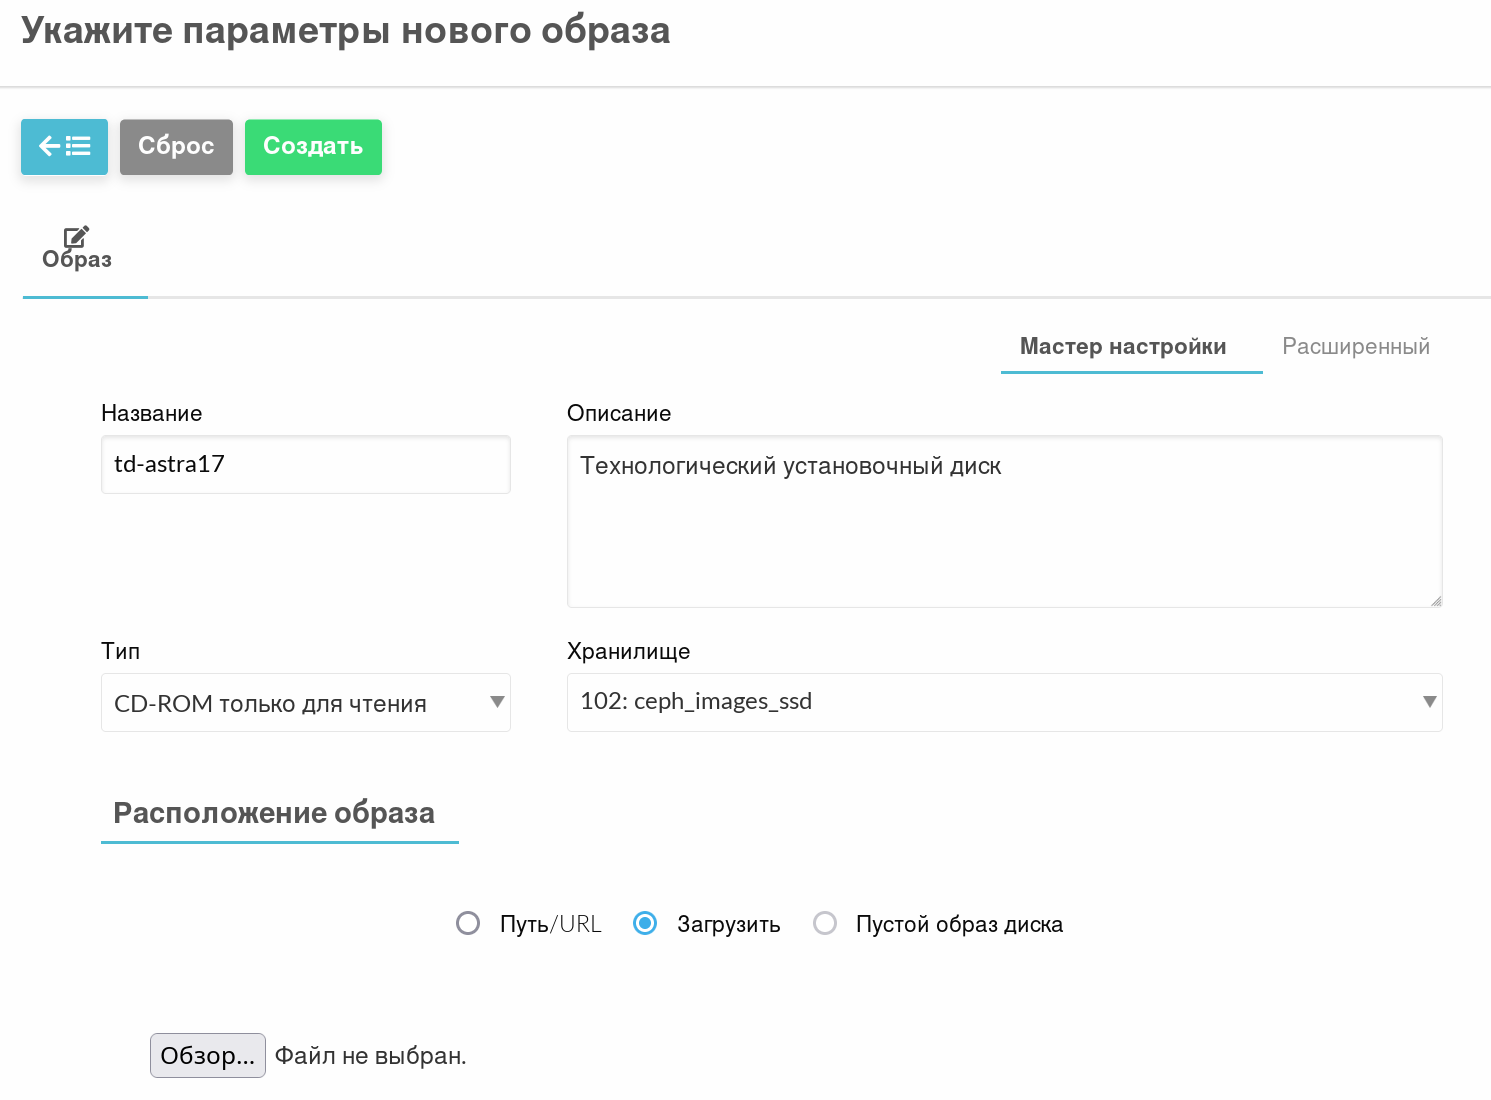This screenshot has height=1100, width=1491.
Task: Click the 'Файл не выбран.' text
Action: pos(370,1056)
